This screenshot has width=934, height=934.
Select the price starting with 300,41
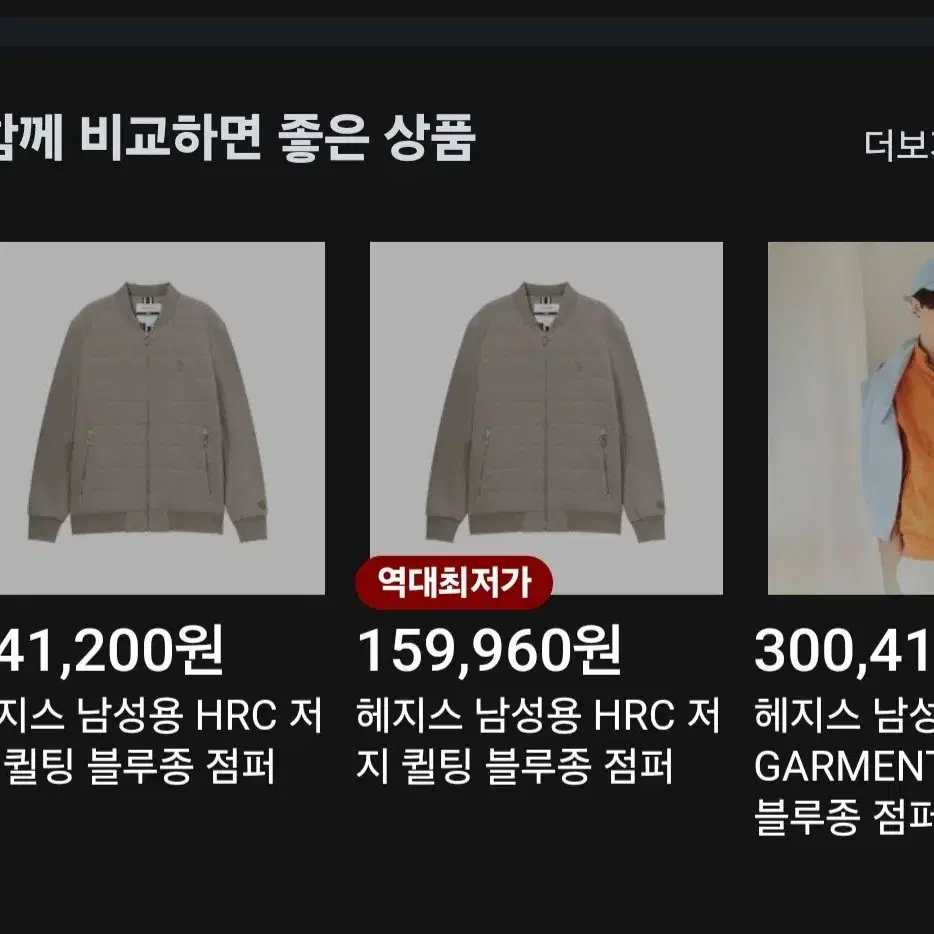pos(843,650)
